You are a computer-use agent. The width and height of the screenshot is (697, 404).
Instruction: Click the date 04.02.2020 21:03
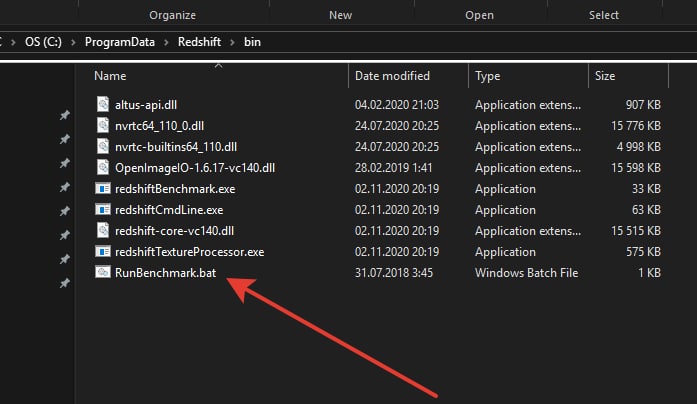click(397, 105)
